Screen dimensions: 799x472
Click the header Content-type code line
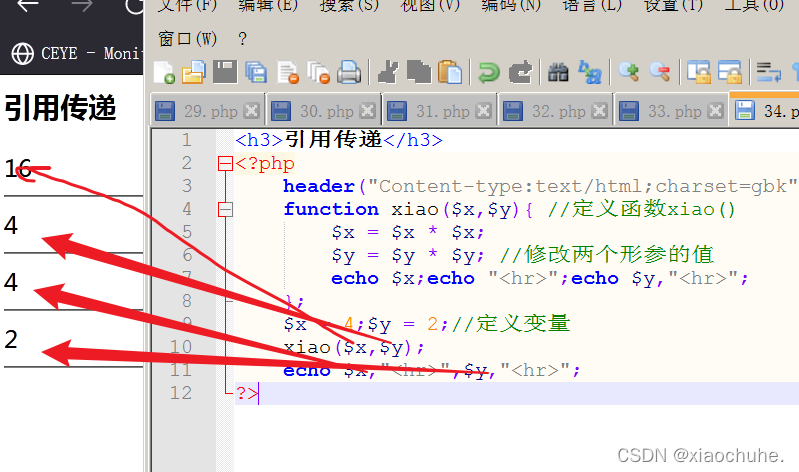pyautogui.click(x=540, y=186)
